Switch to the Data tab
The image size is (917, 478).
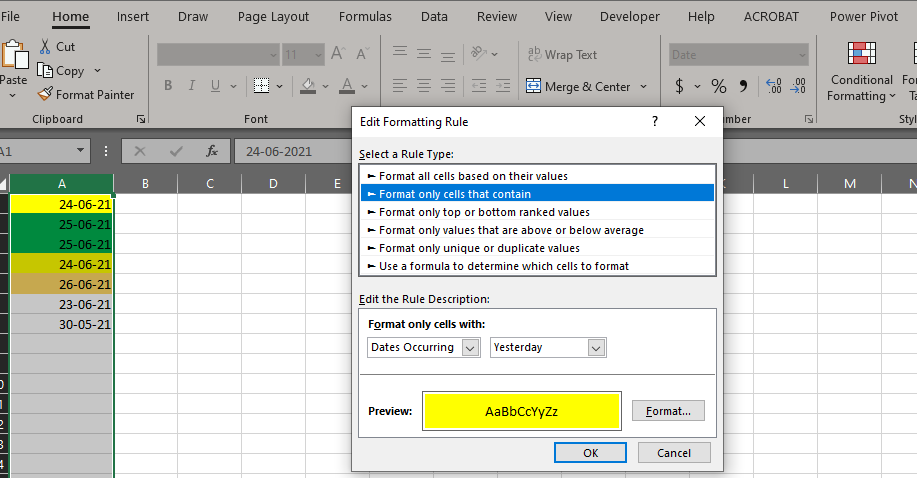[x=434, y=16]
